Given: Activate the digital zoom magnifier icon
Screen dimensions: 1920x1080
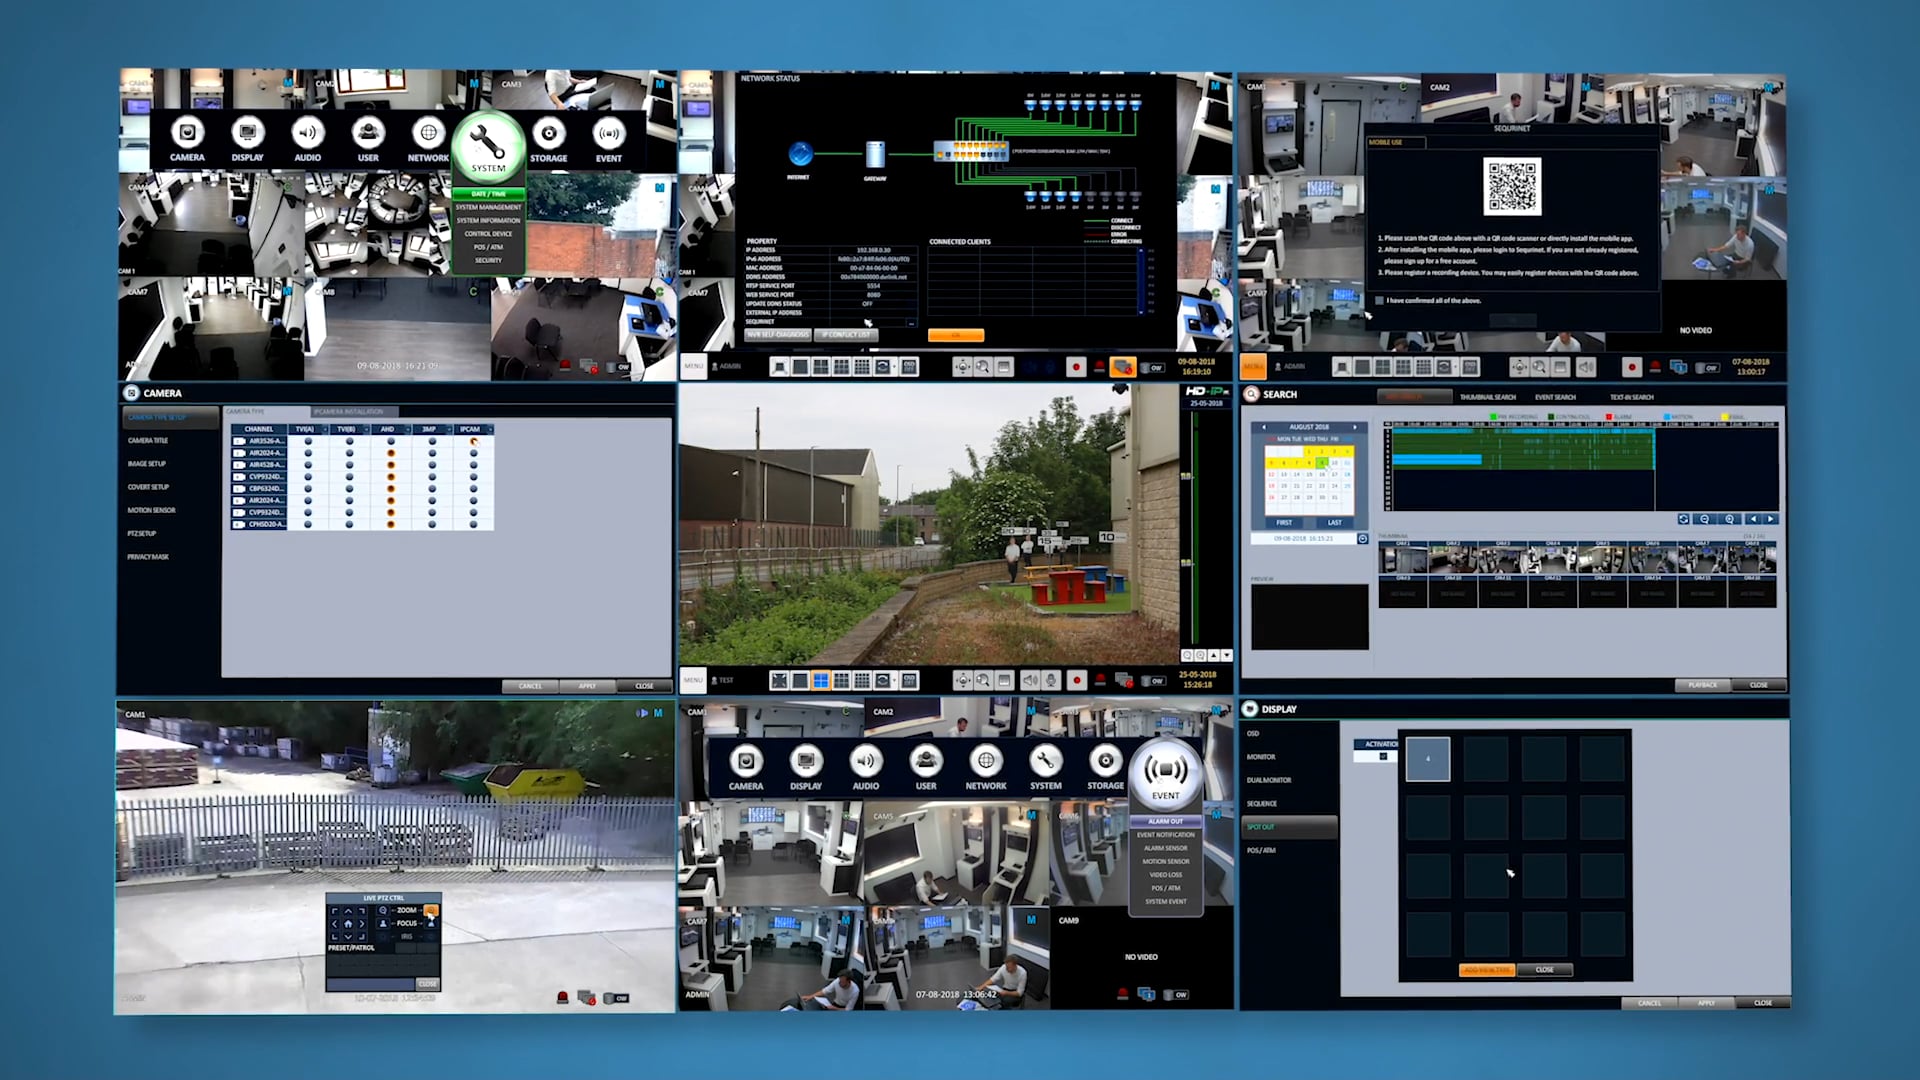Looking at the screenshot, I should pos(984,679).
